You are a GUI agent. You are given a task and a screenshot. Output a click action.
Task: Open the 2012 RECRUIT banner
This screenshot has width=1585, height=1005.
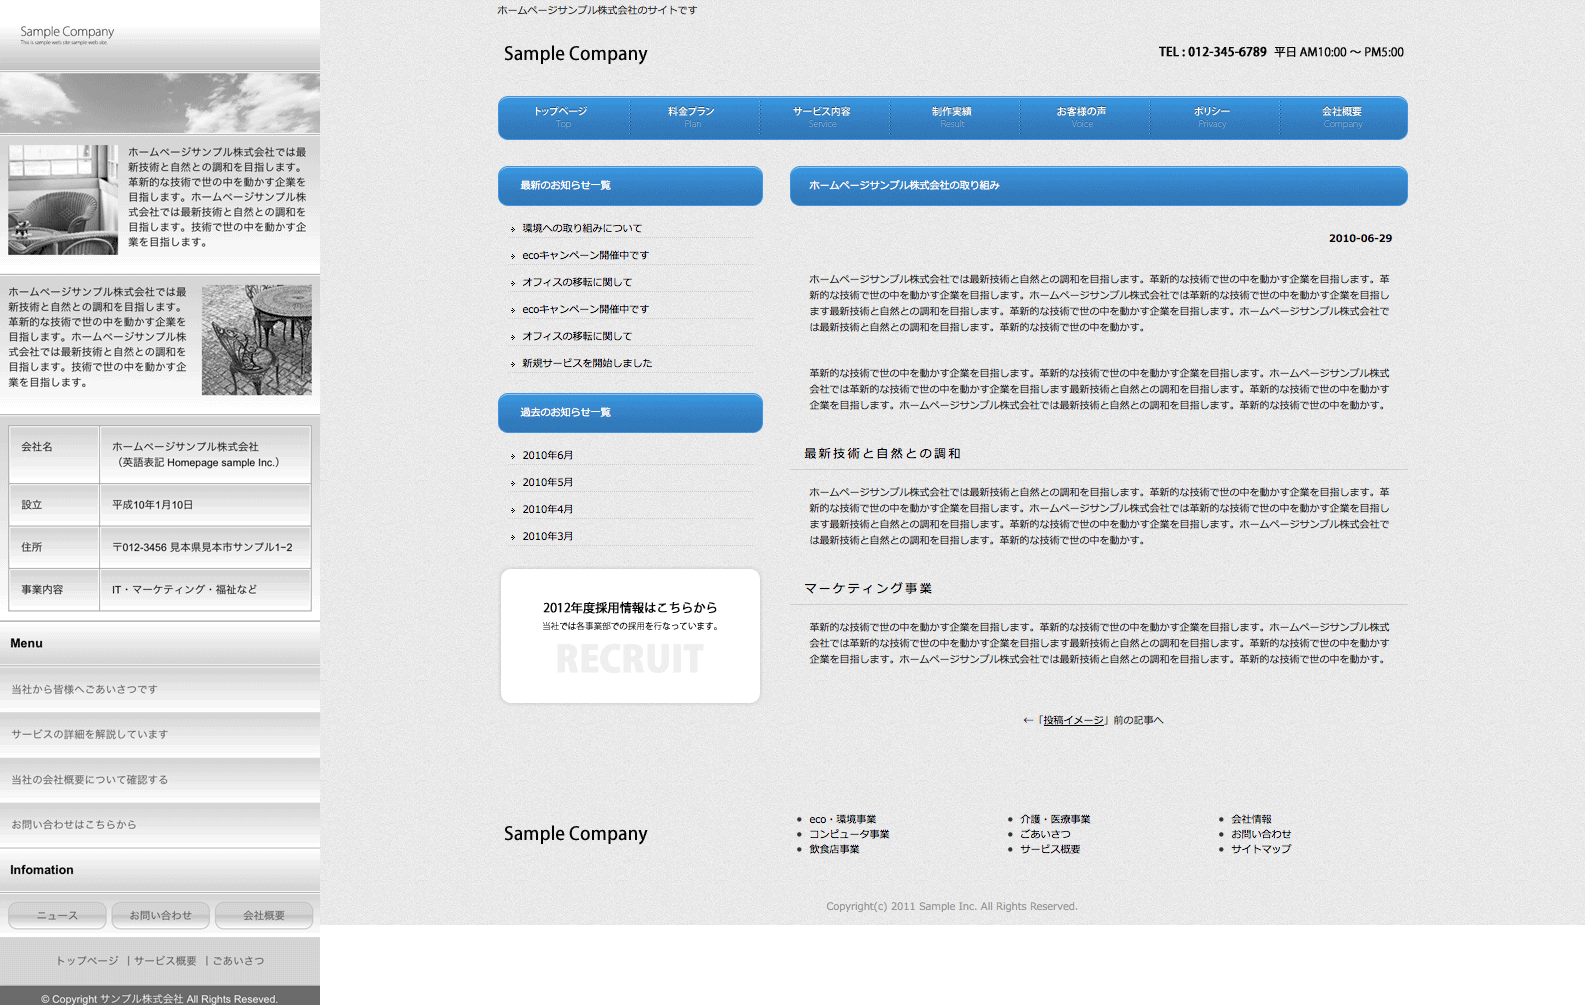[x=630, y=636]
